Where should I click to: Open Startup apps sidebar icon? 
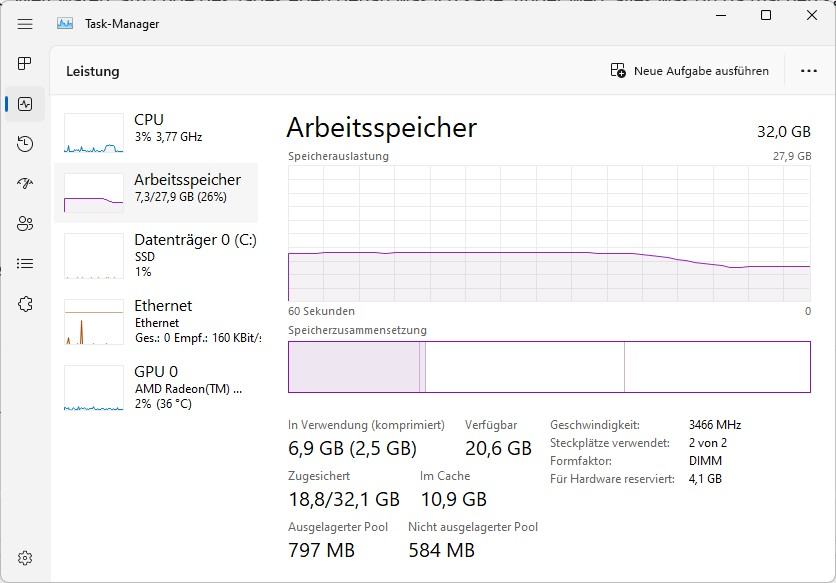click(x=25, y=183)
